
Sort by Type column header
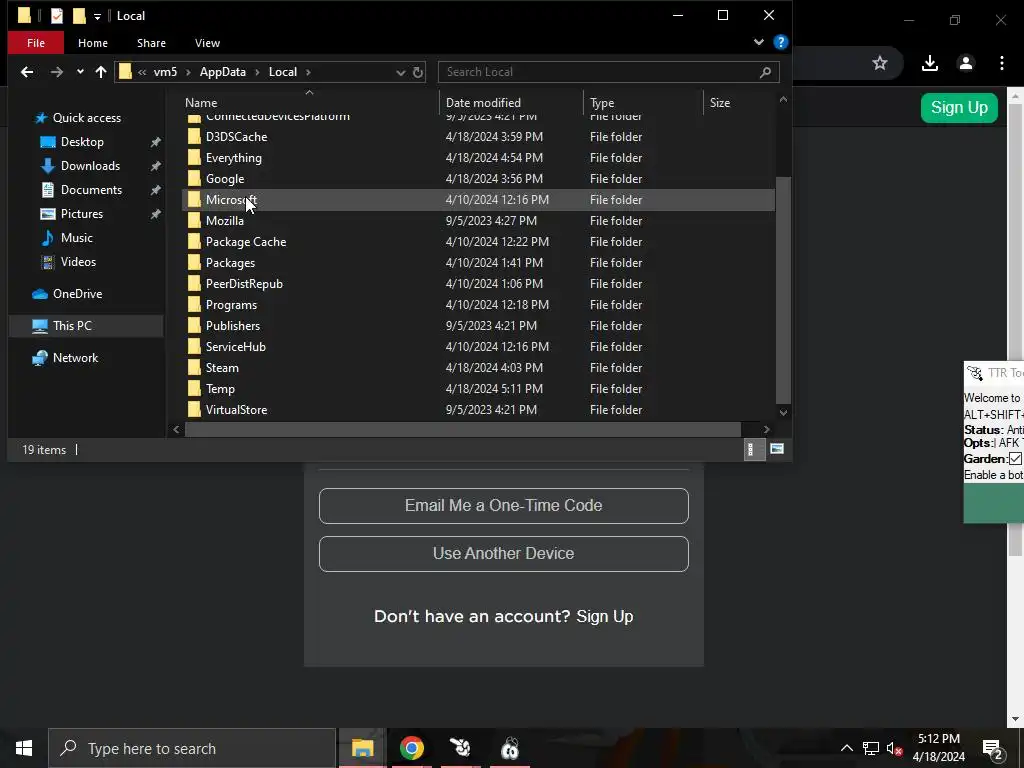602,103
